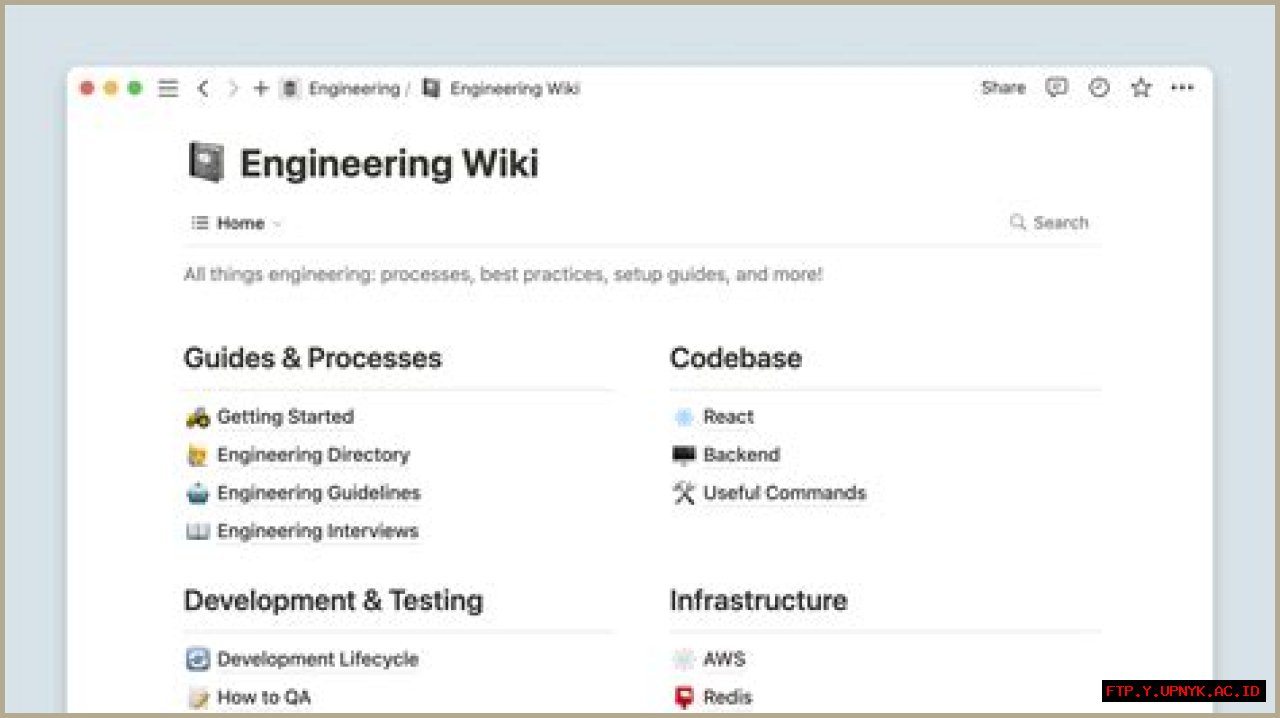Open the three-dot more options menu
The width and height of the screenshot is (1280, 718).
(x=1182, y=88)
